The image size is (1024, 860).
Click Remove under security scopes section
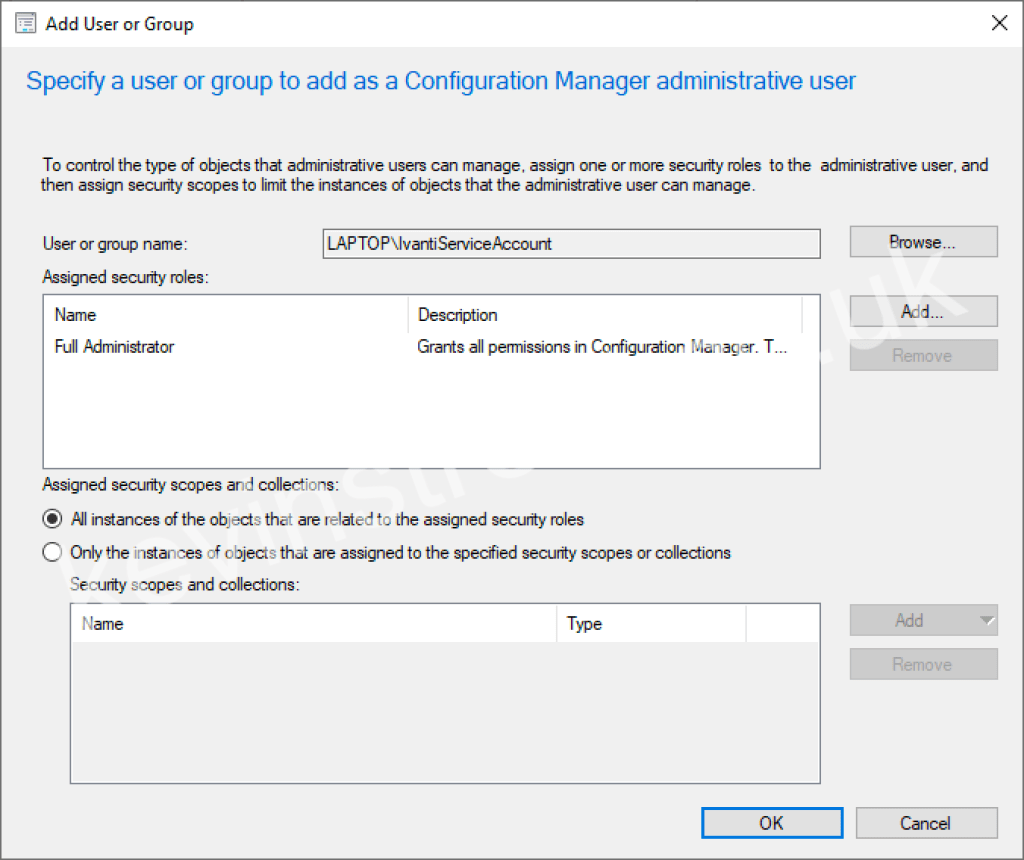click(922, 663)
